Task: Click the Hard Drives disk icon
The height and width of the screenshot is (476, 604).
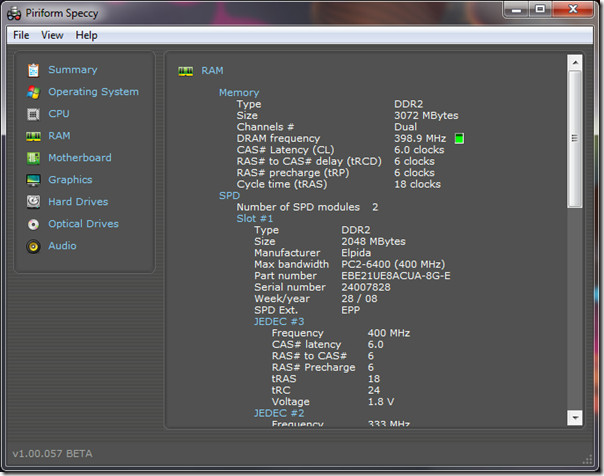Action: (x=34, y=202)
